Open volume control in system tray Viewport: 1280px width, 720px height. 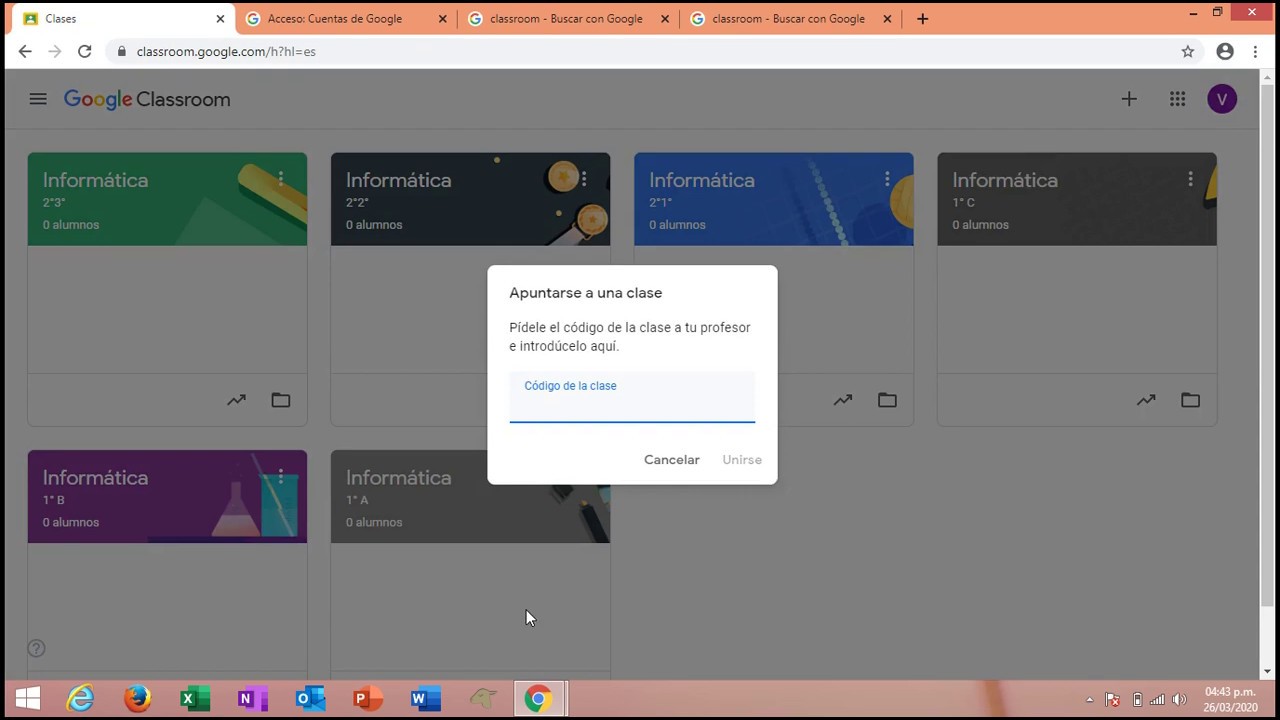point(1179,700)
